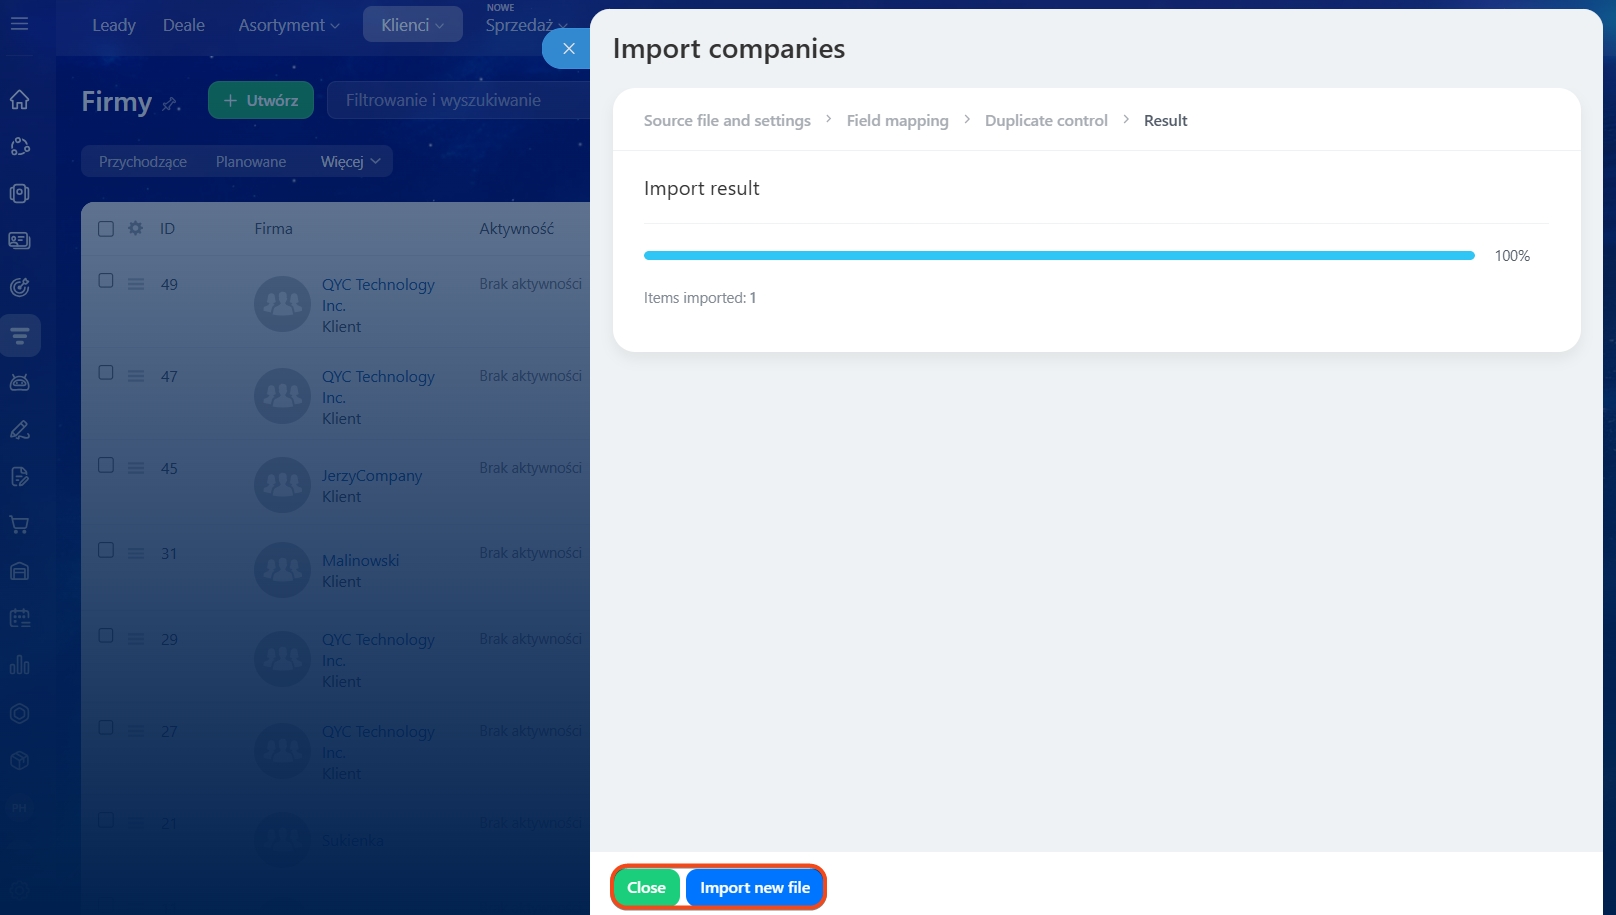Open QYC Technology Inc. in row 47
This screenshot has width=1616, height=915.
click(378, 387)
